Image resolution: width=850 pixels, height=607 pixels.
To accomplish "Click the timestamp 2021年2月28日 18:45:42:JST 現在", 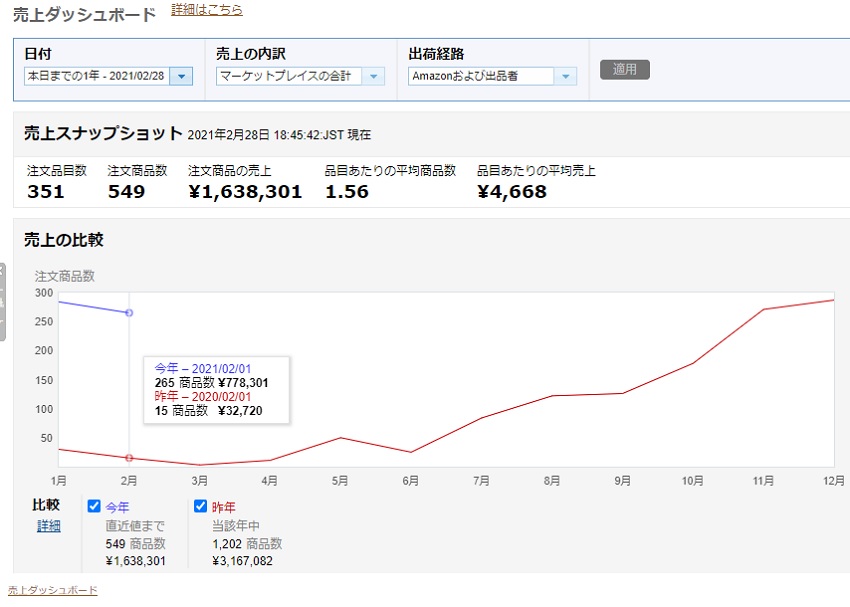I will point(279,135).
